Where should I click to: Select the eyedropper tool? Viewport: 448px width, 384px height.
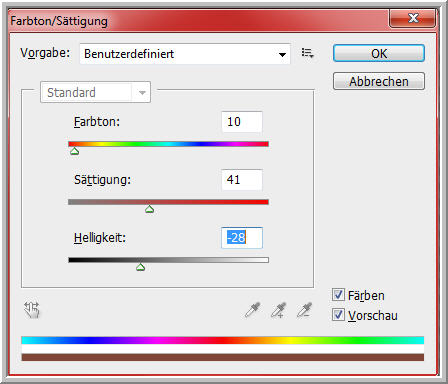click(252, 310)
